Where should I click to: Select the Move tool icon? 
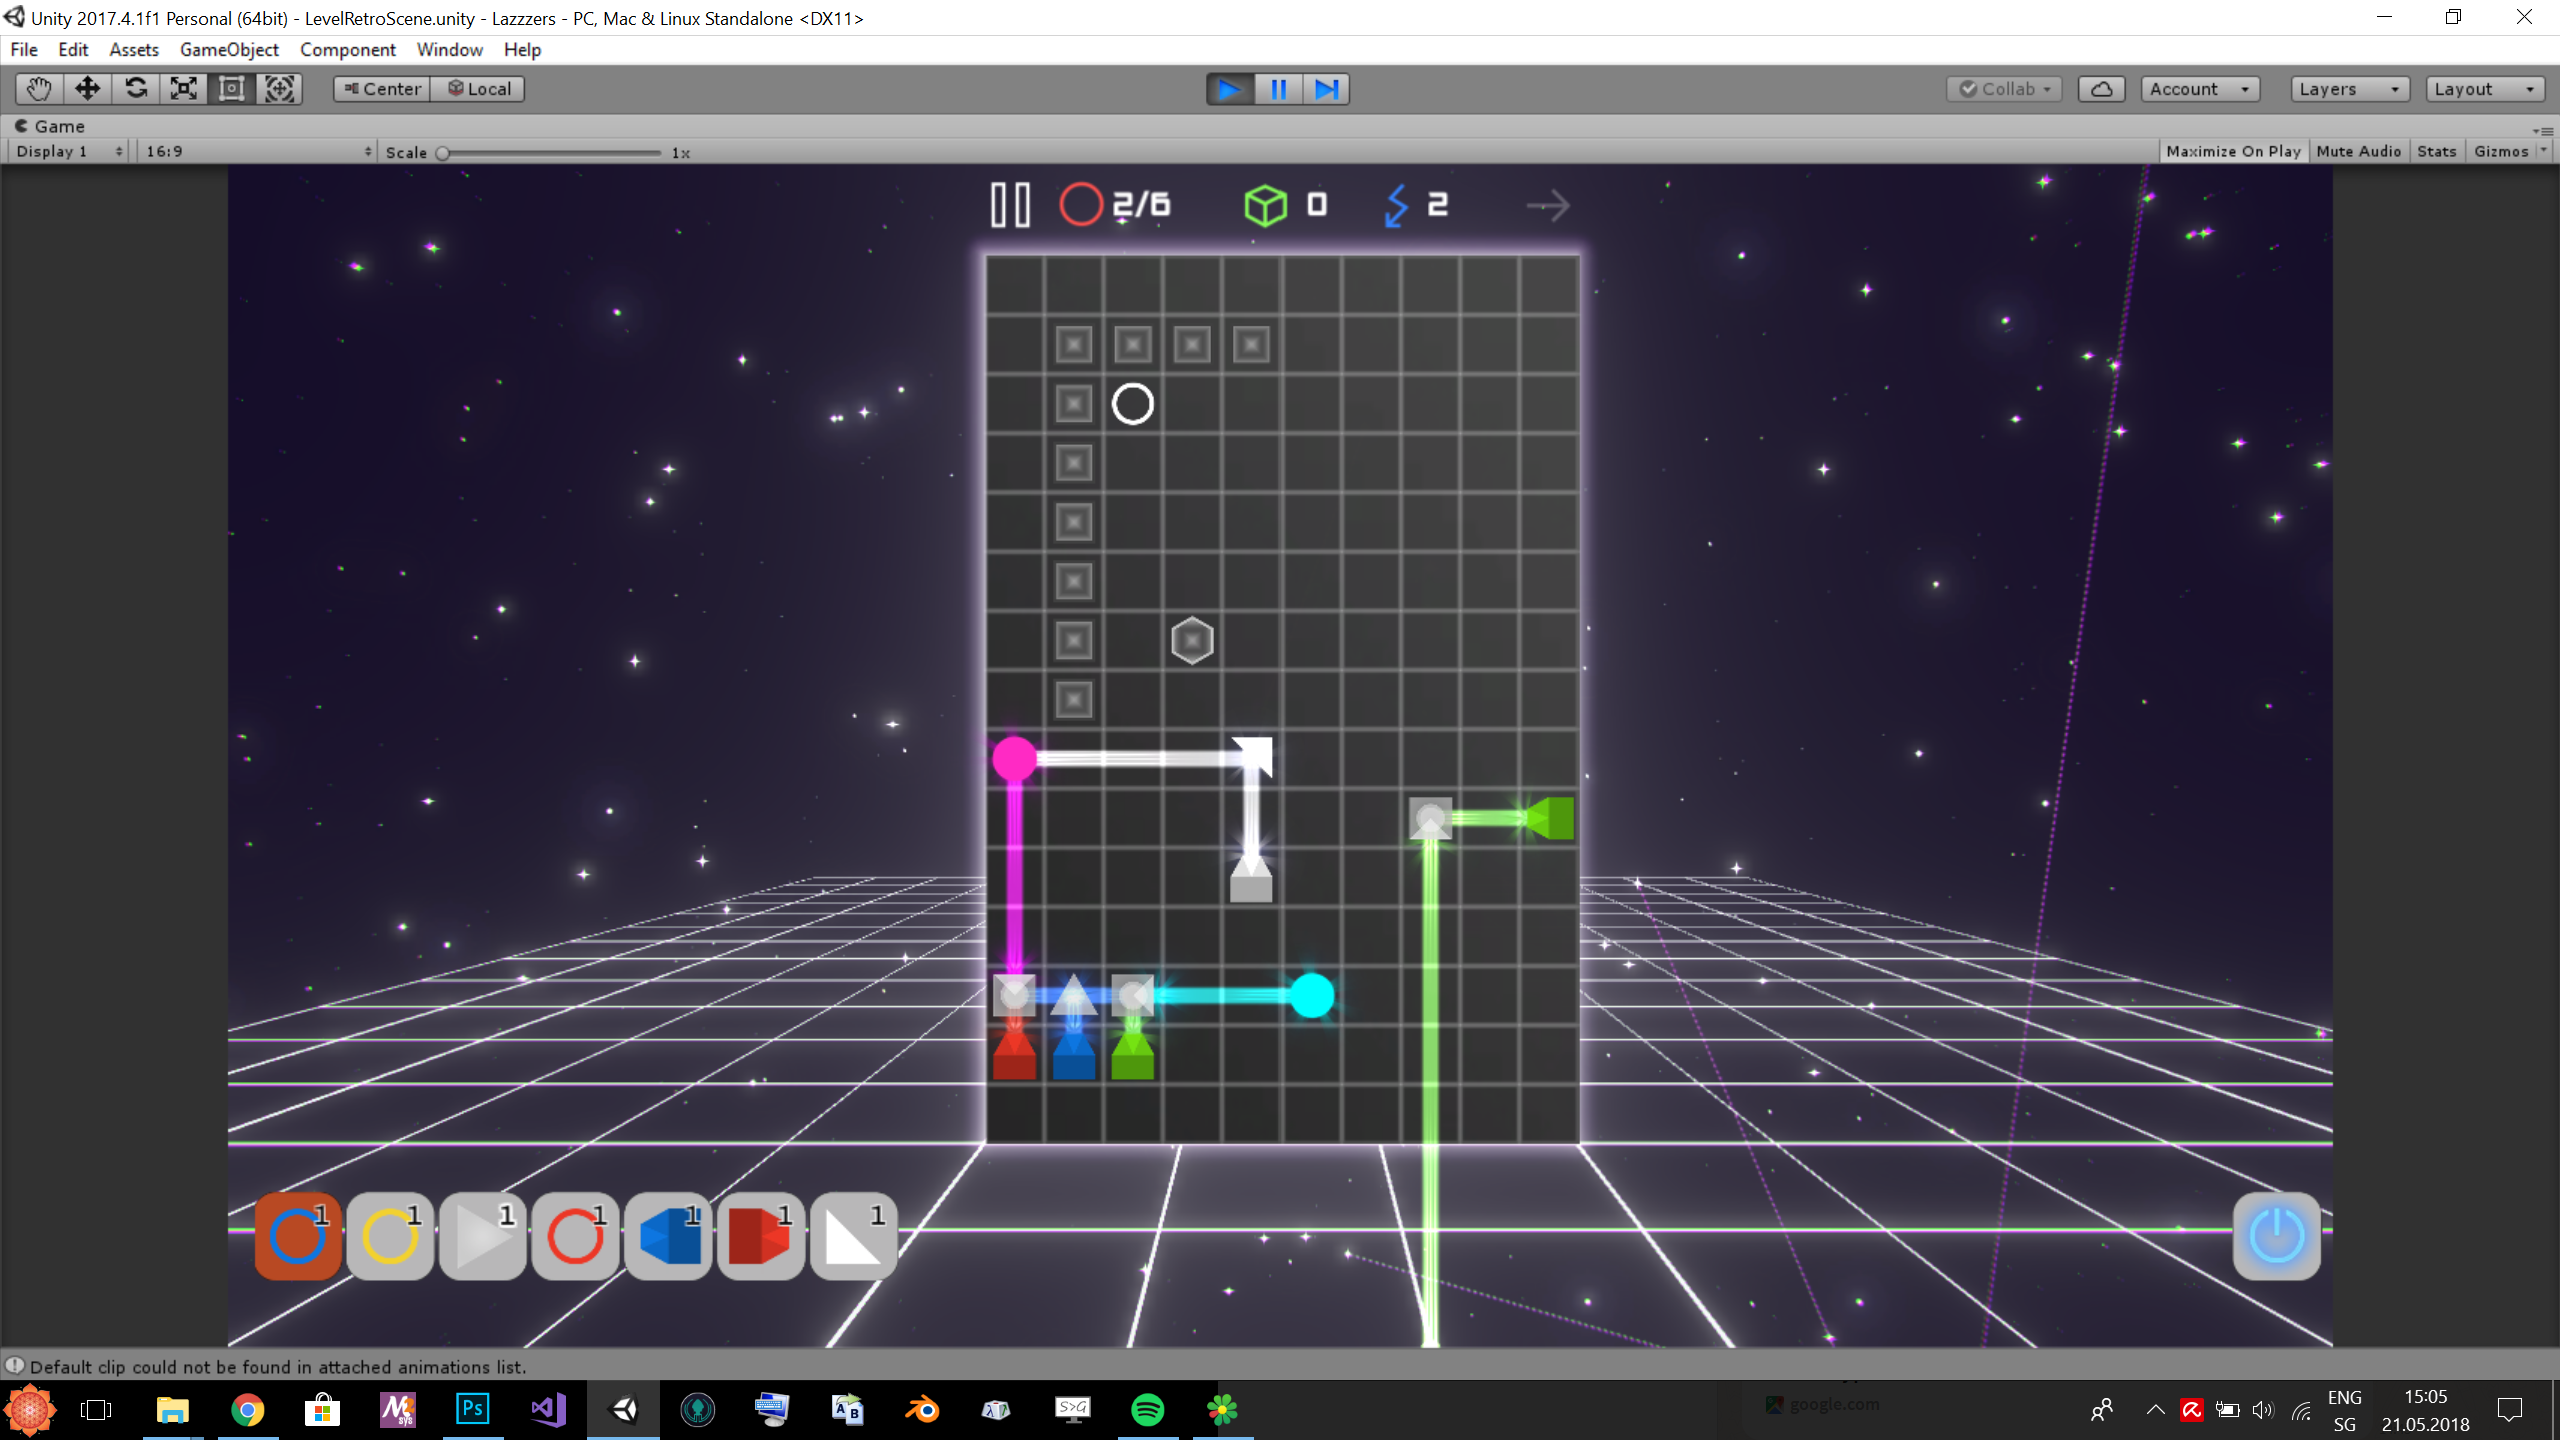click(x=87, y=89)
